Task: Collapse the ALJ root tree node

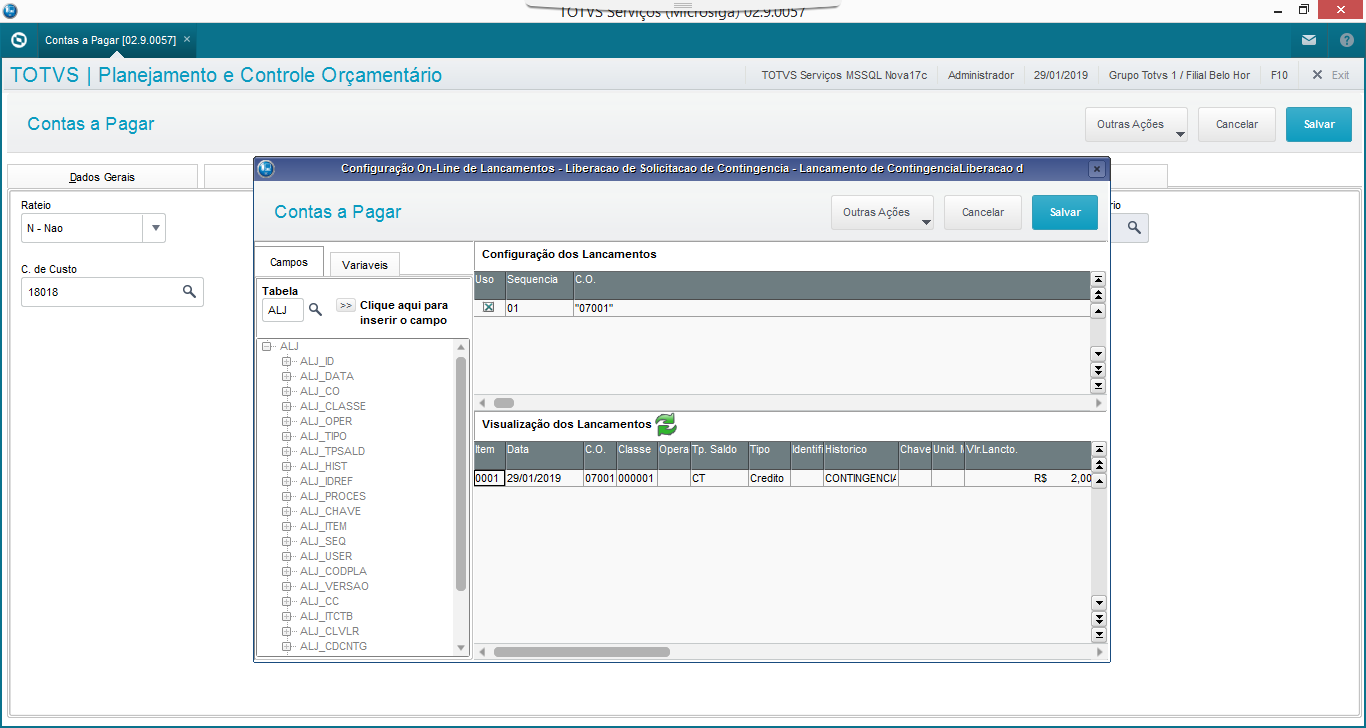Action: tap(267, 346)
